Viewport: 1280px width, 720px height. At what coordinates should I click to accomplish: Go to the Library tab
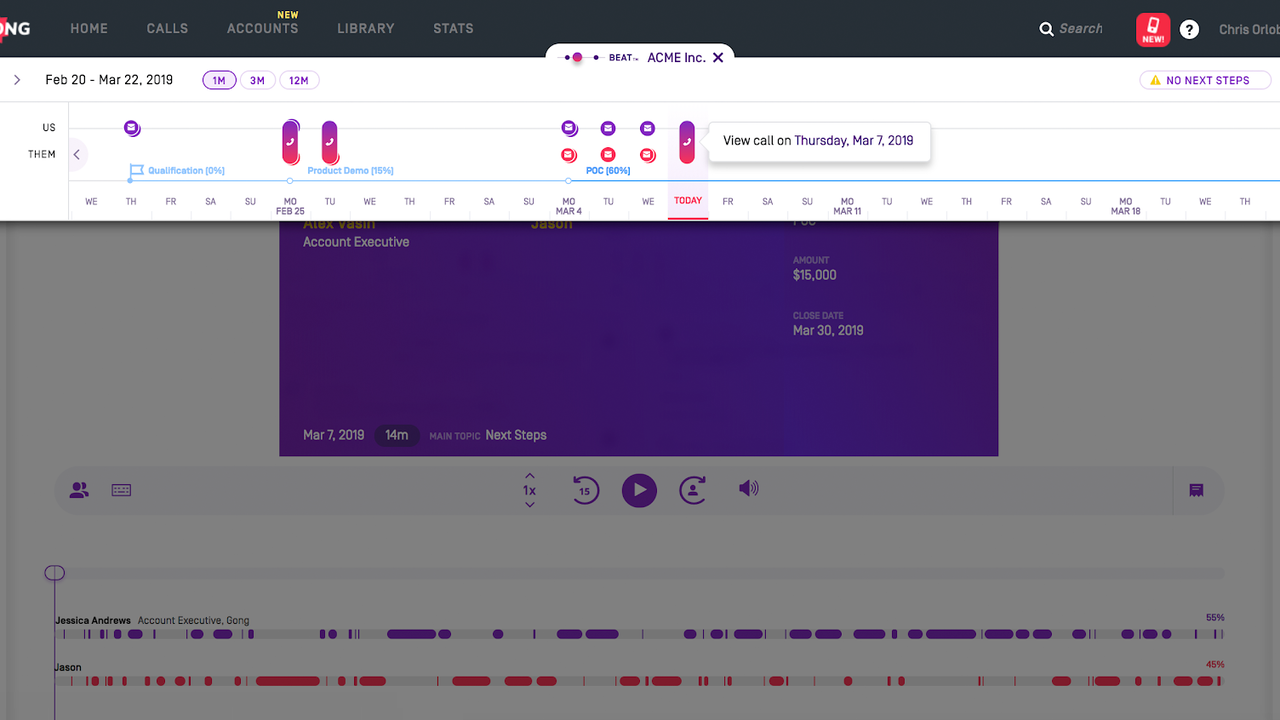[365, 28]
